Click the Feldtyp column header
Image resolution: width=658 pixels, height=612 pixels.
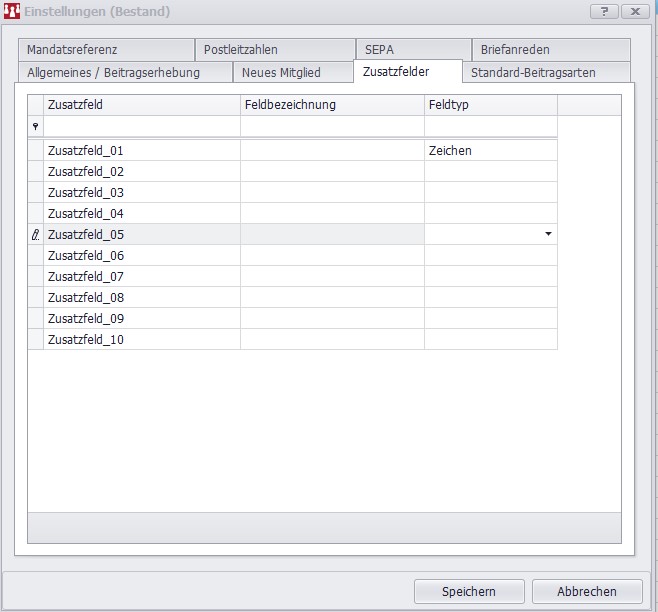tap(490, 105)
